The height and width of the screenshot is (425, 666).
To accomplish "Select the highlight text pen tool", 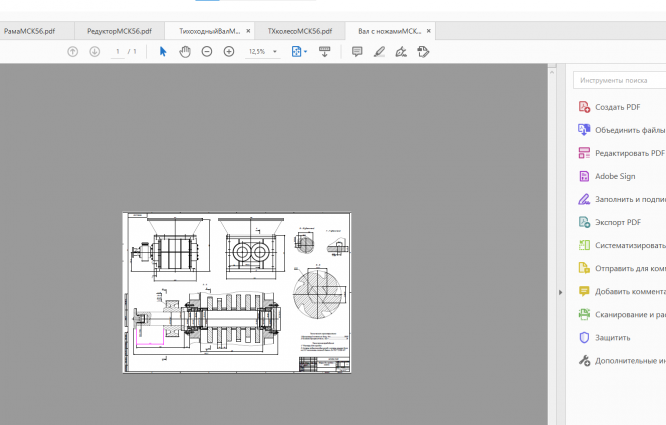I will click(379, 51).
